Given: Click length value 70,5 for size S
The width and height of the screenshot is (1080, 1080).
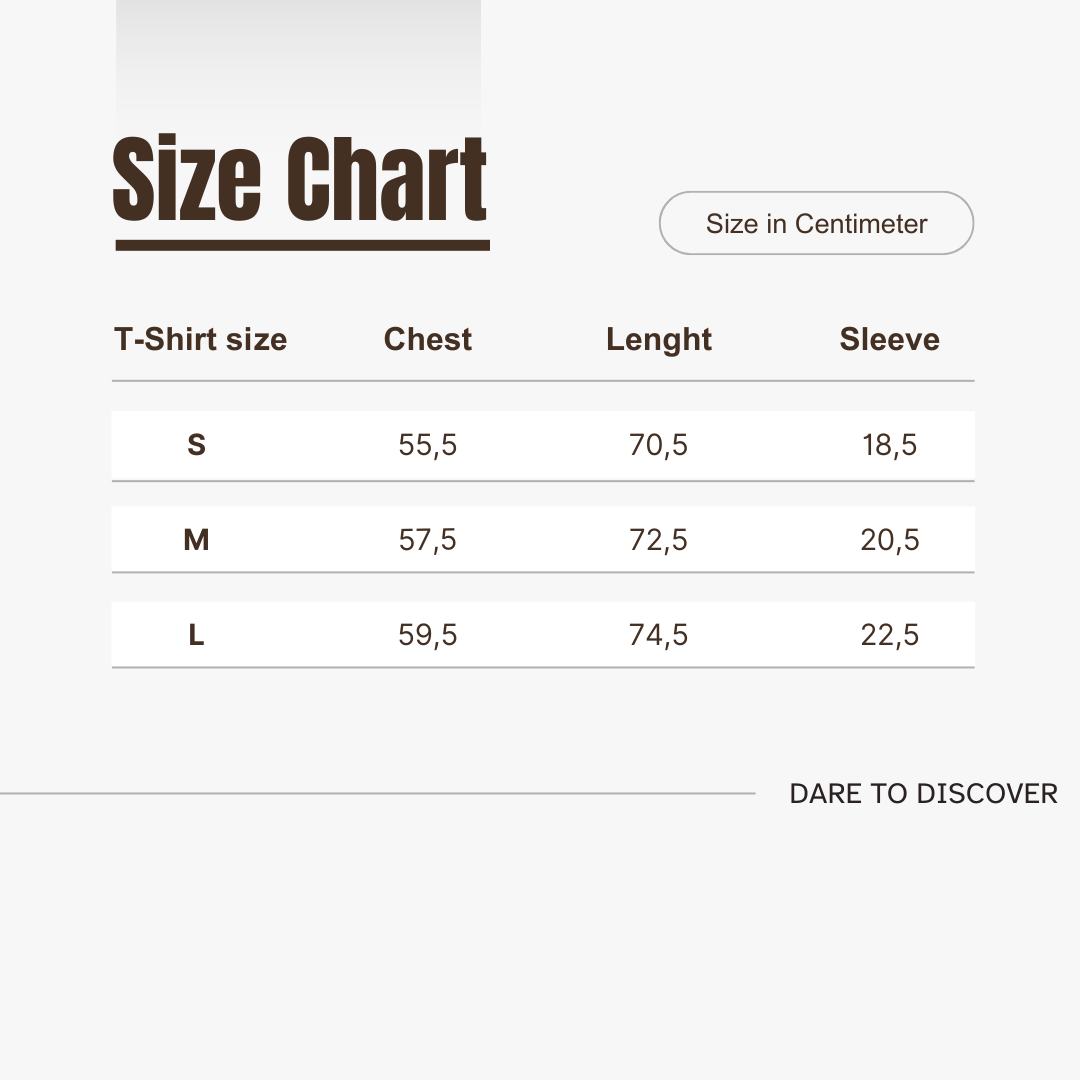Looking at the screenshot, I should [658, 445].
